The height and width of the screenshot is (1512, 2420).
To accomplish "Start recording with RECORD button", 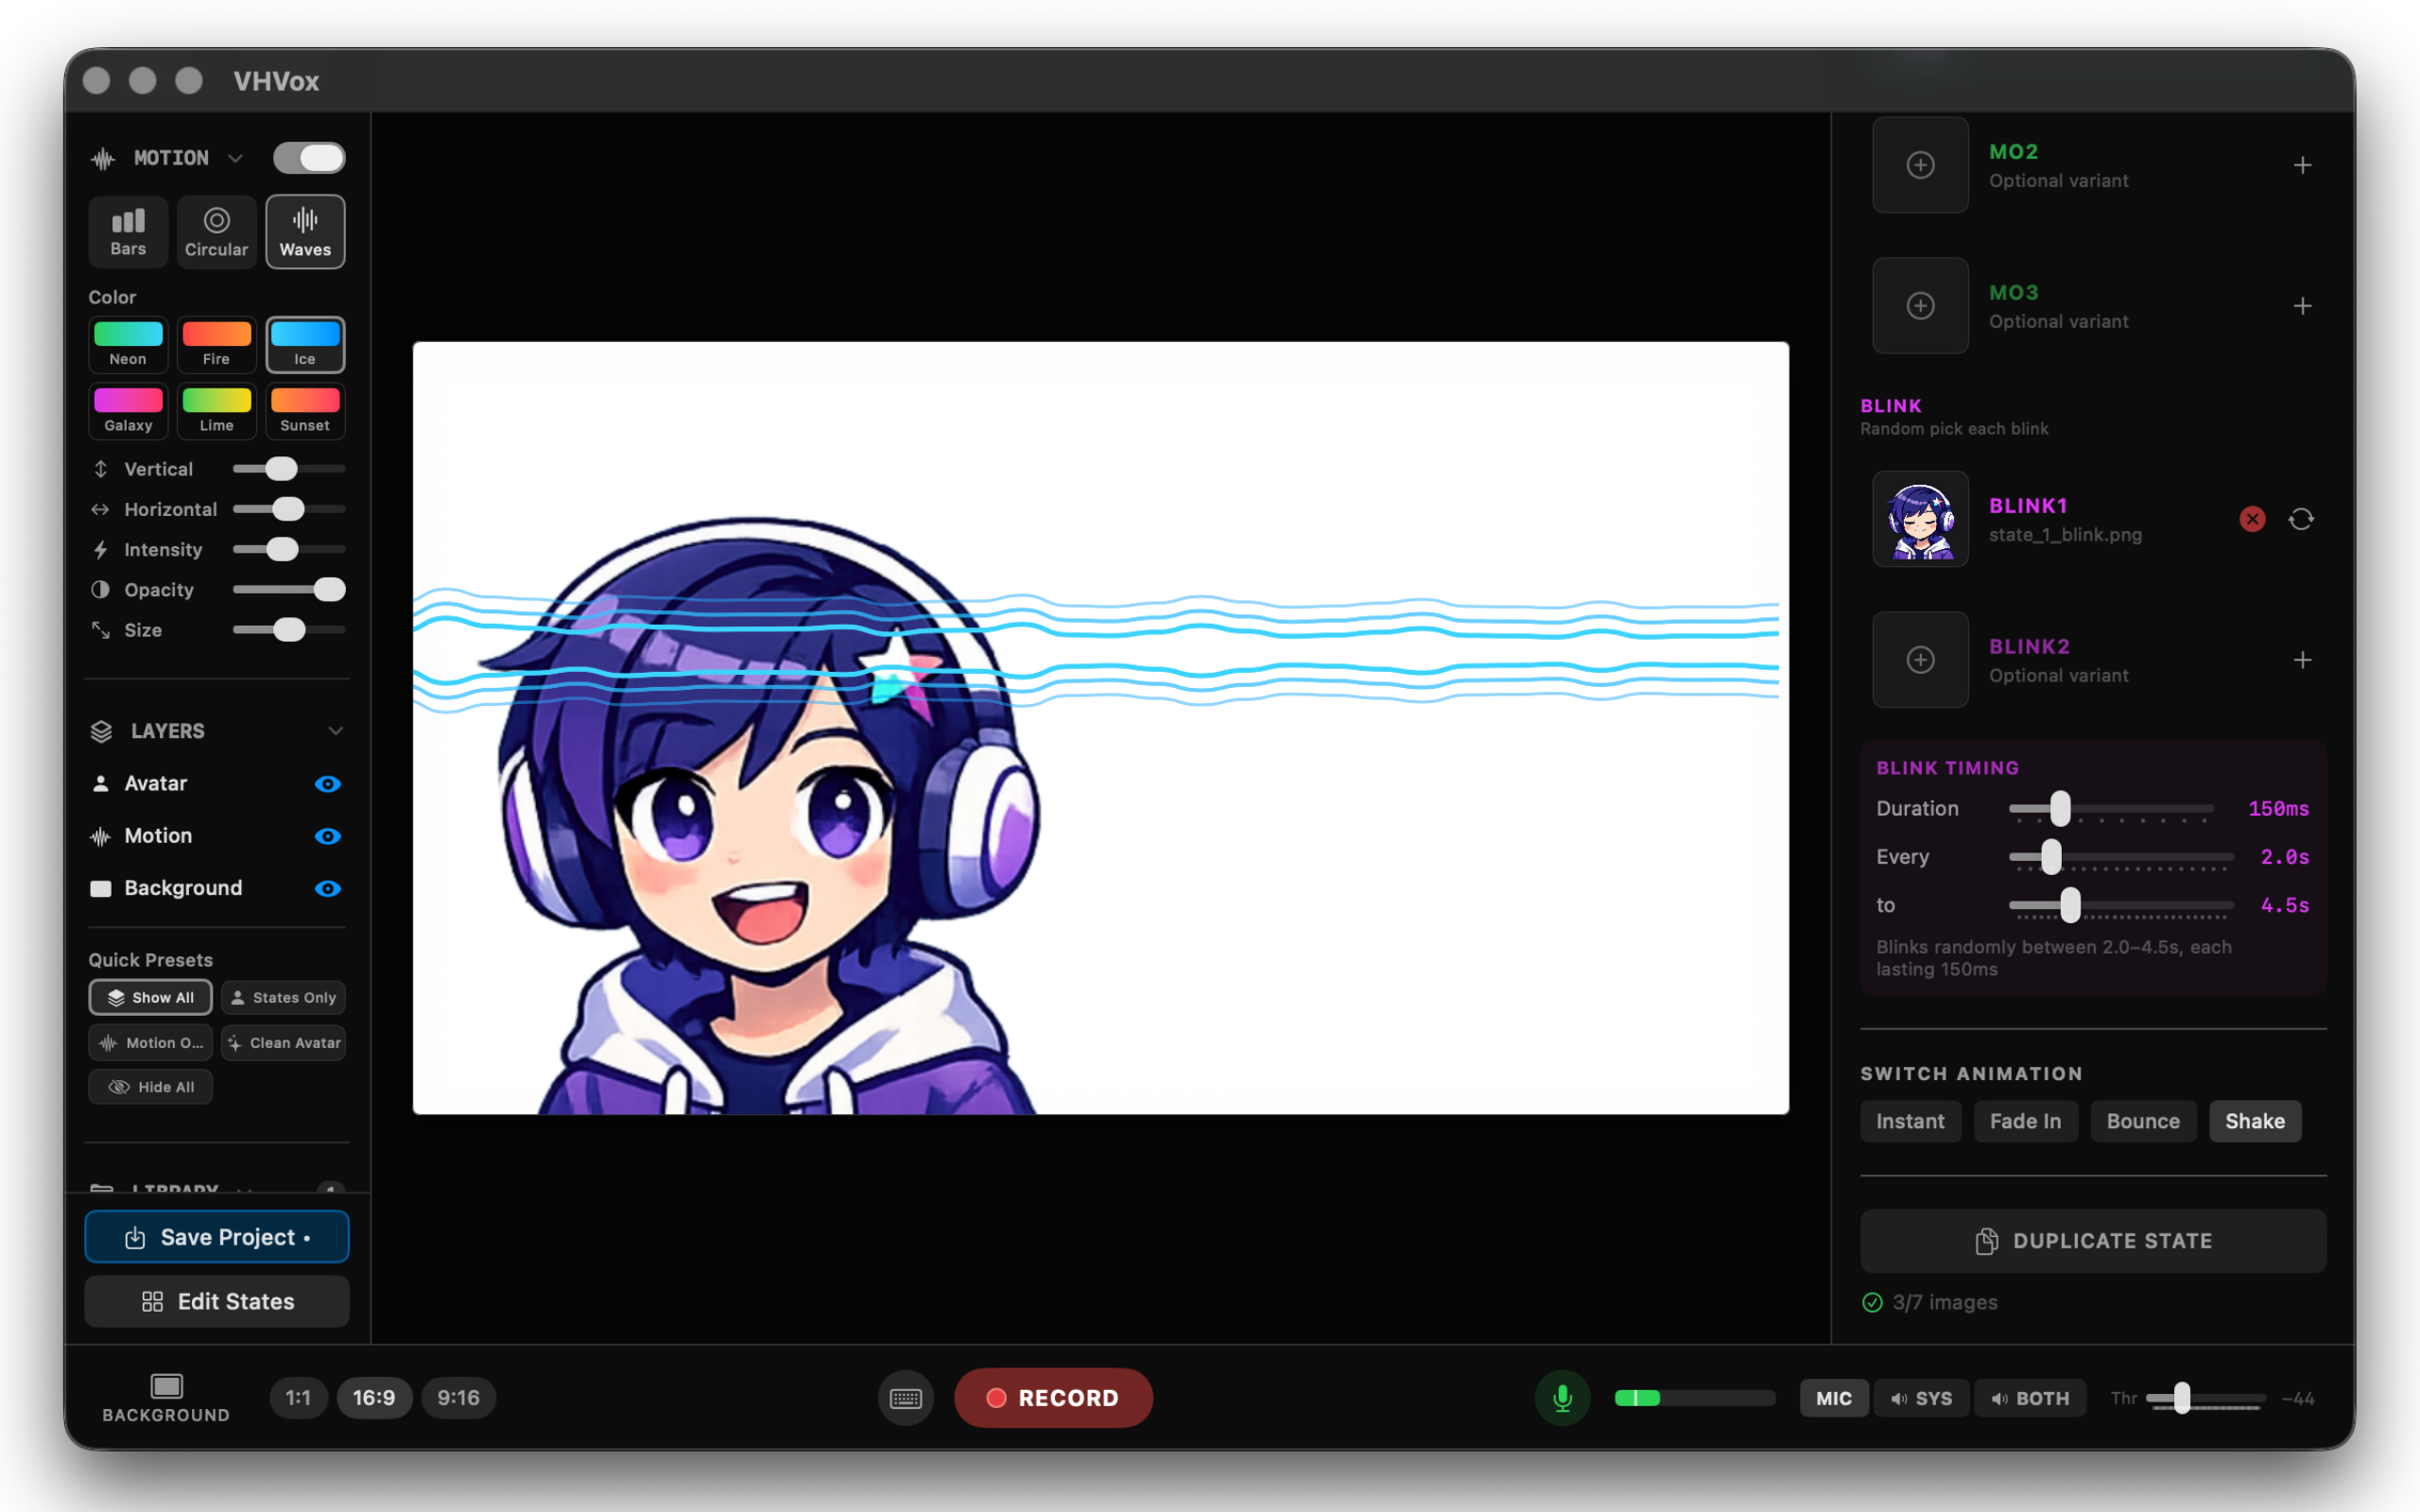I will 1053,1398.
